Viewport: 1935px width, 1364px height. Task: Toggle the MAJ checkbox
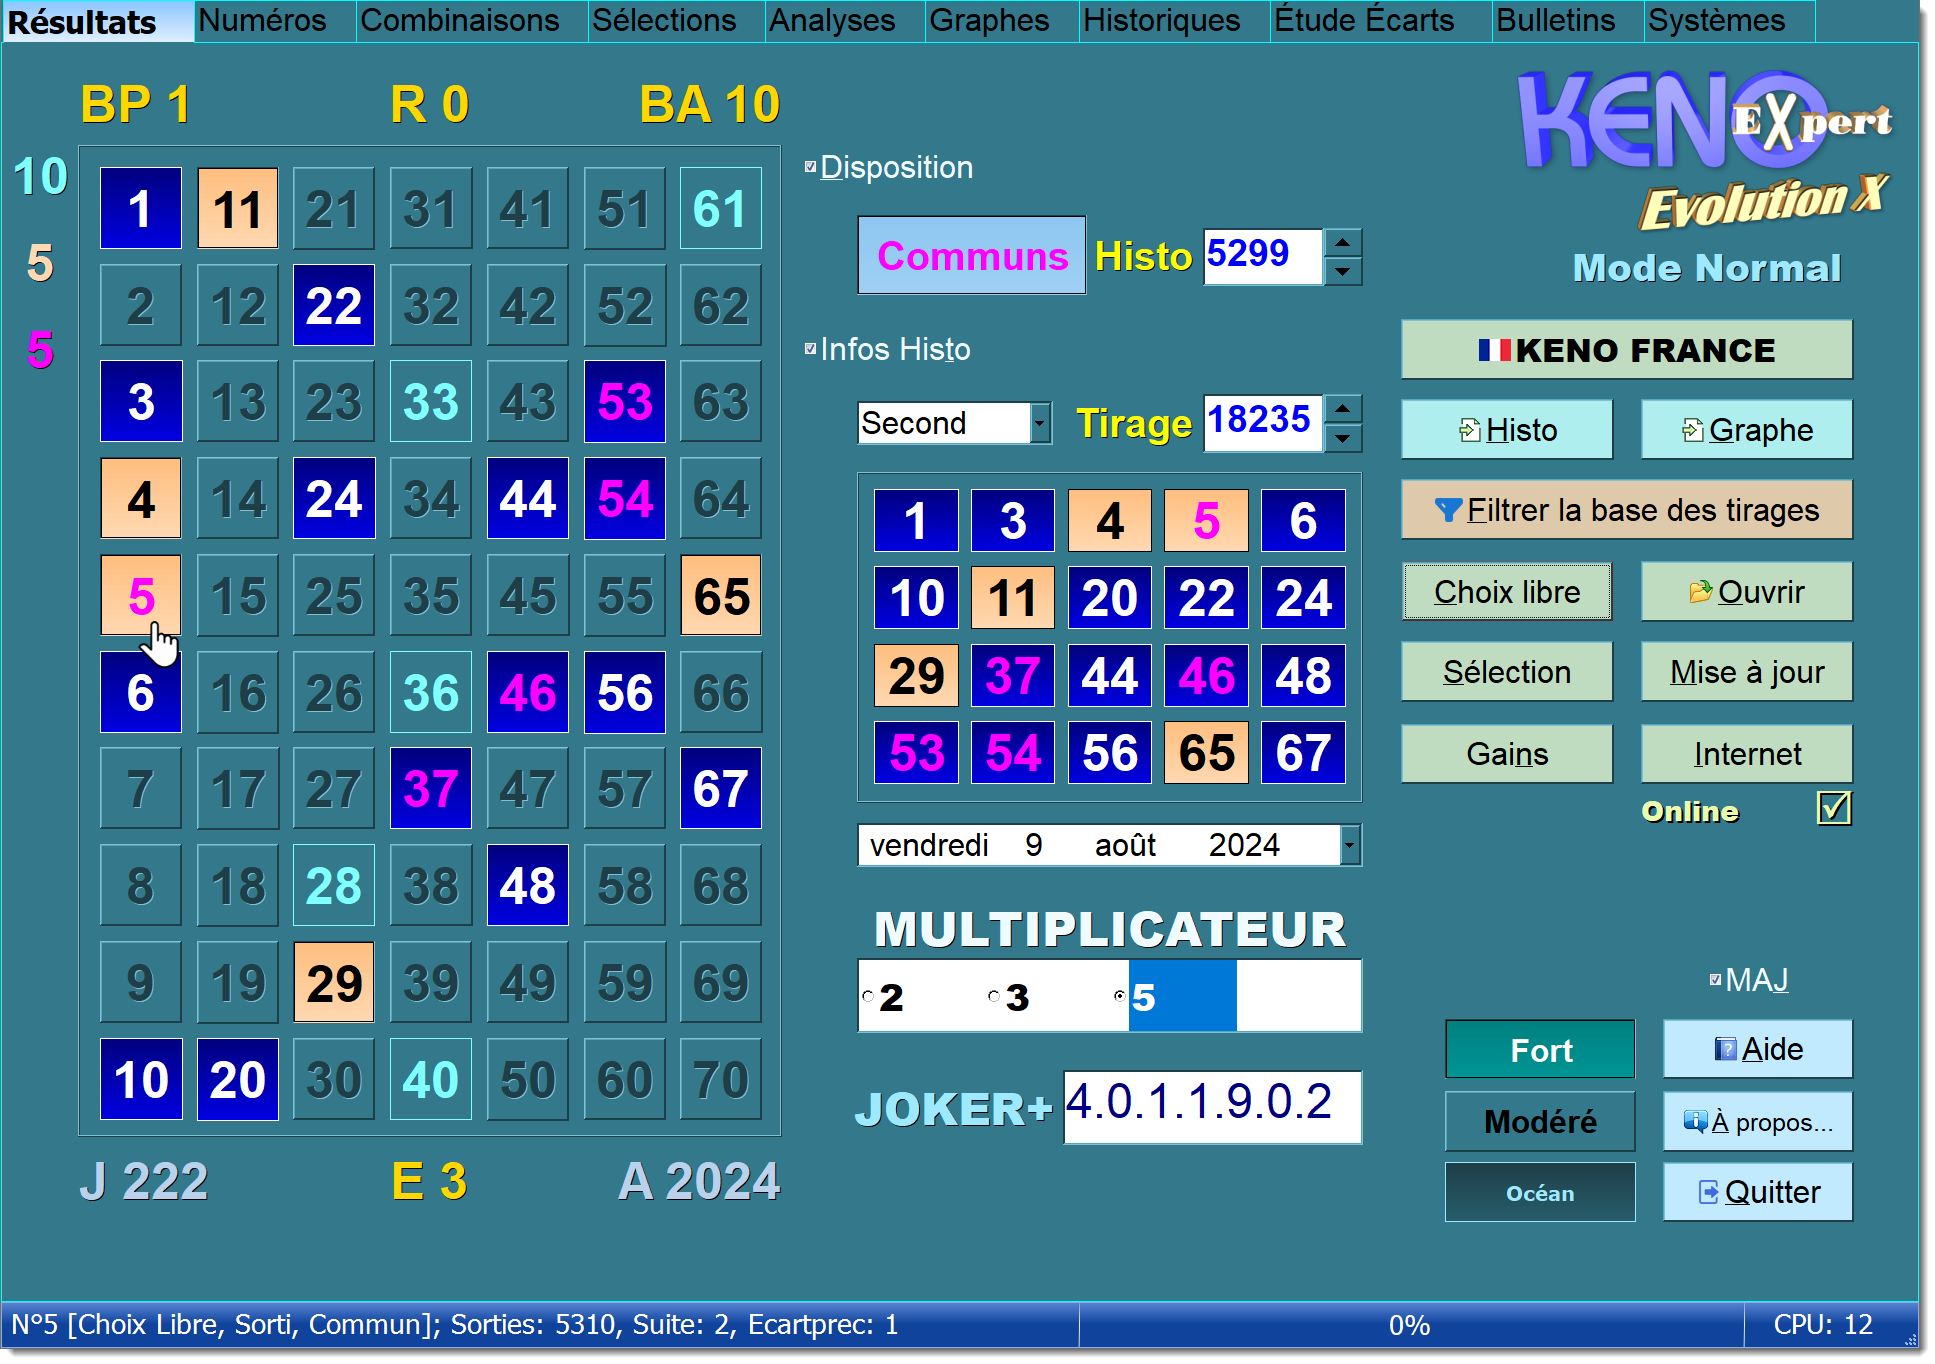click(x=1715, y=980)
